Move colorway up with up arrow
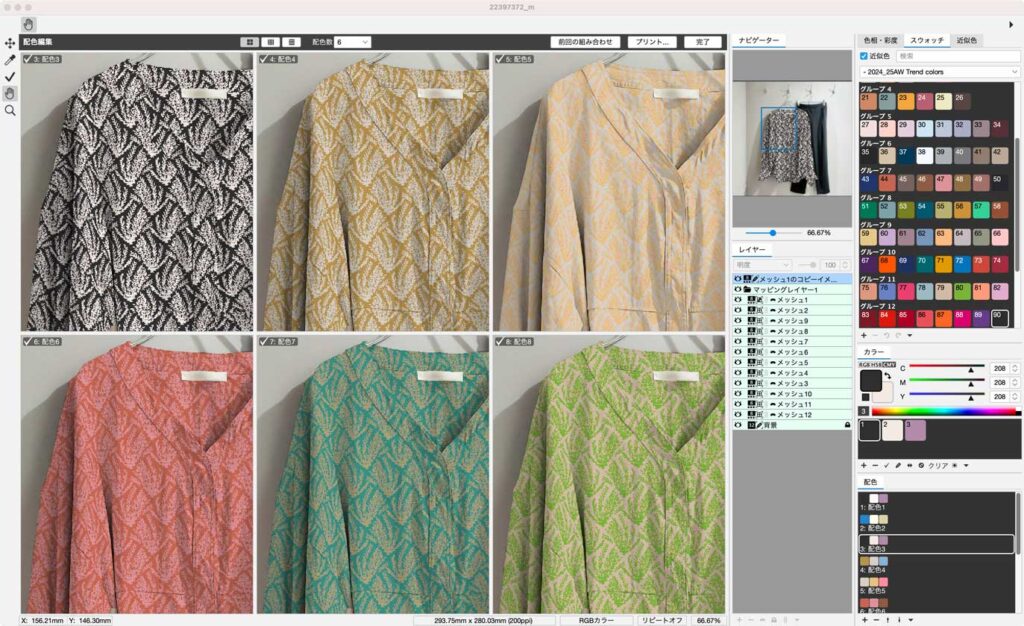Screen dimensions: 1024x626 (x=888, y=619)
